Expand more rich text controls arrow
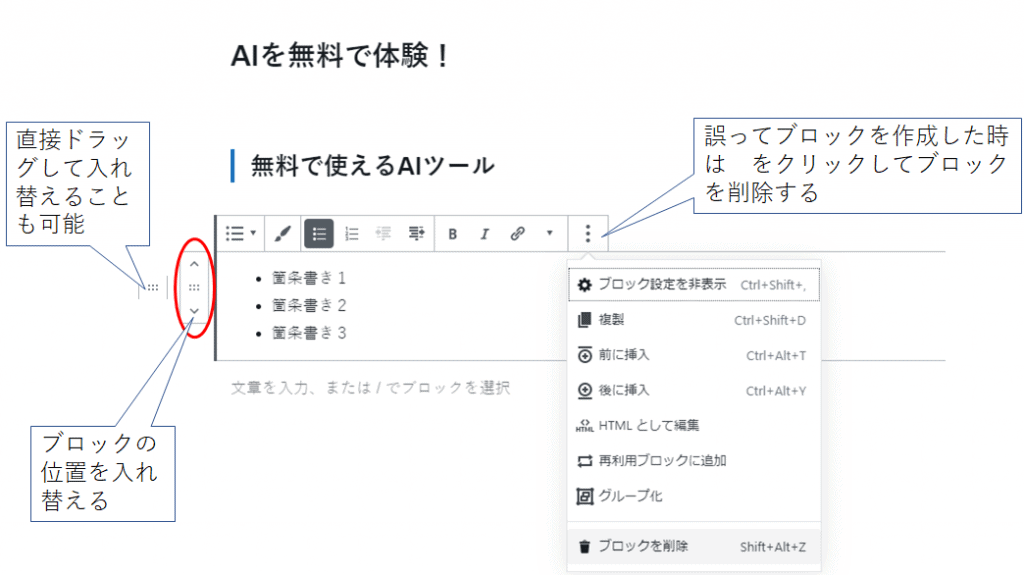 (549, 234)
